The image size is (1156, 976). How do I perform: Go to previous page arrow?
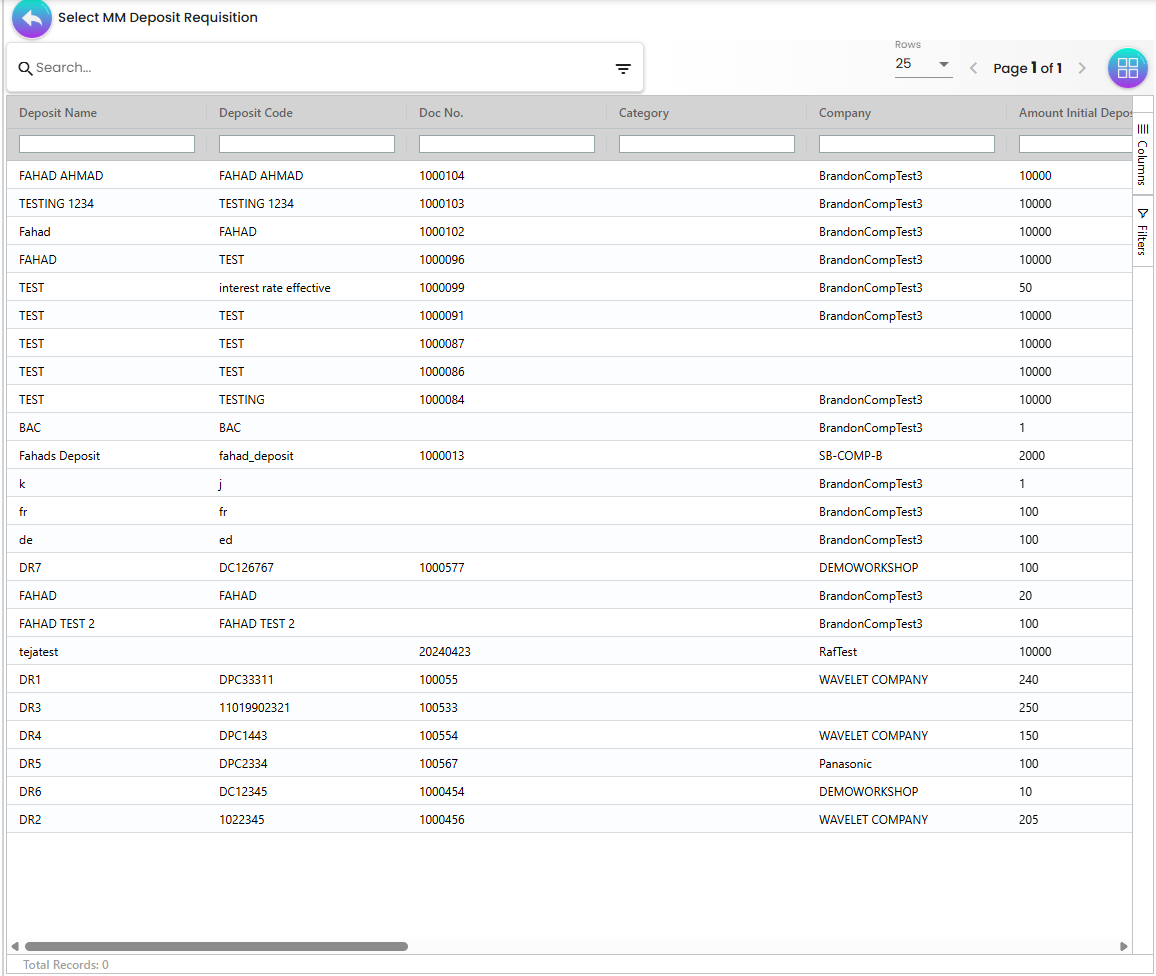[x=973, y=69]
